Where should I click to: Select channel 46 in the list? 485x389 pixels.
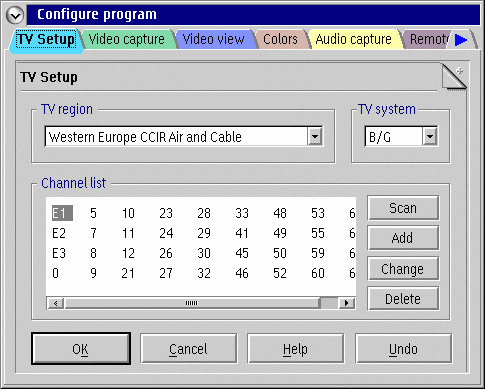[242, 273]
